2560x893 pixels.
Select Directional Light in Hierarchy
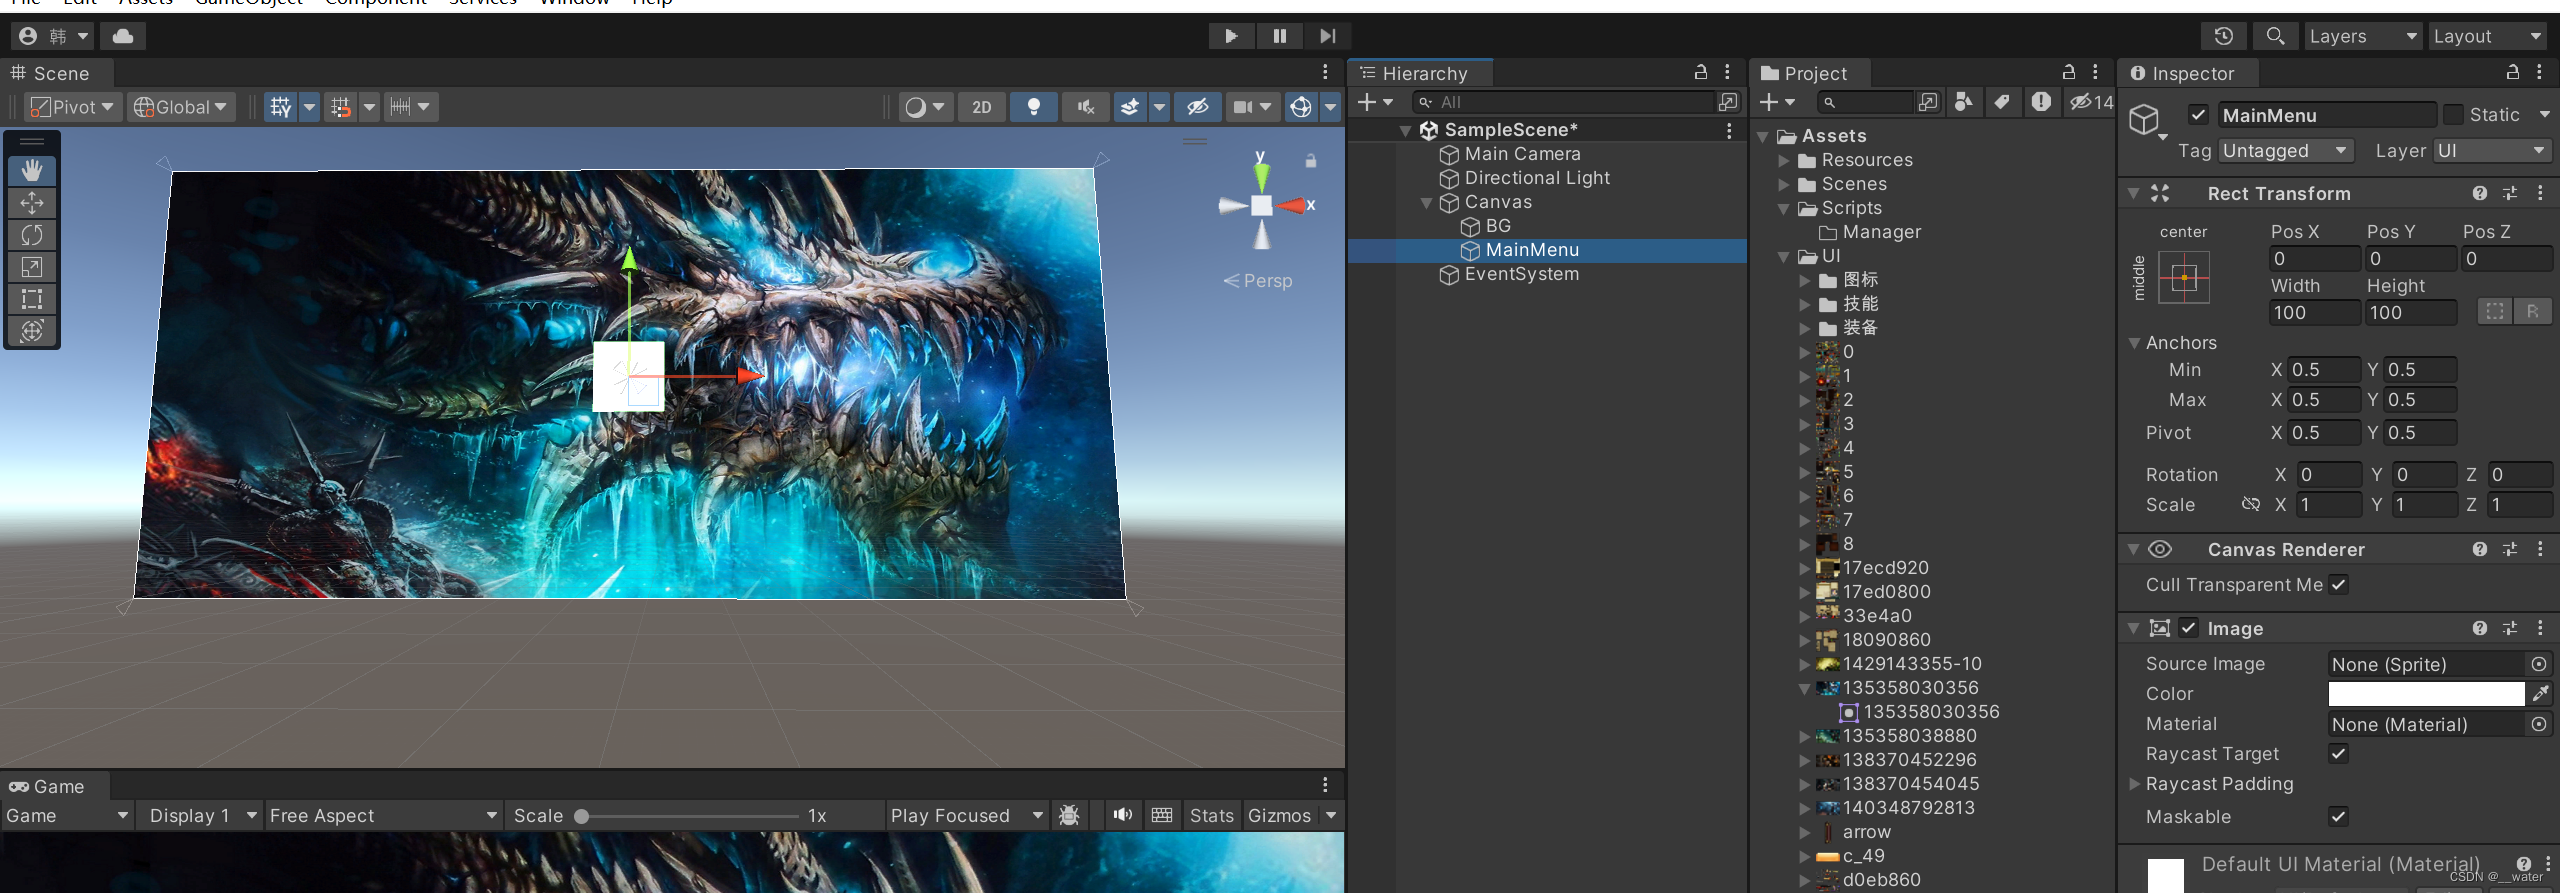tap(1536, 178)
